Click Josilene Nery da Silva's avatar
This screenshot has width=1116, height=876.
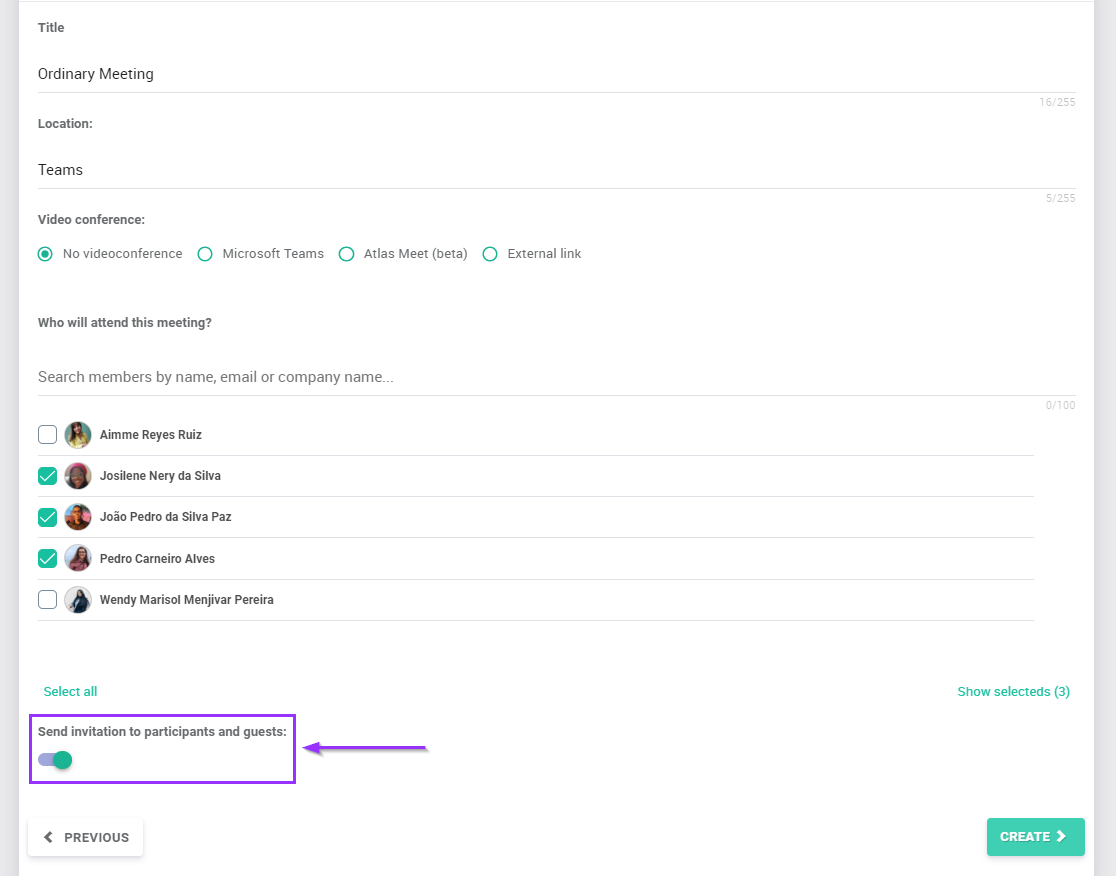[x=78, y=476]
